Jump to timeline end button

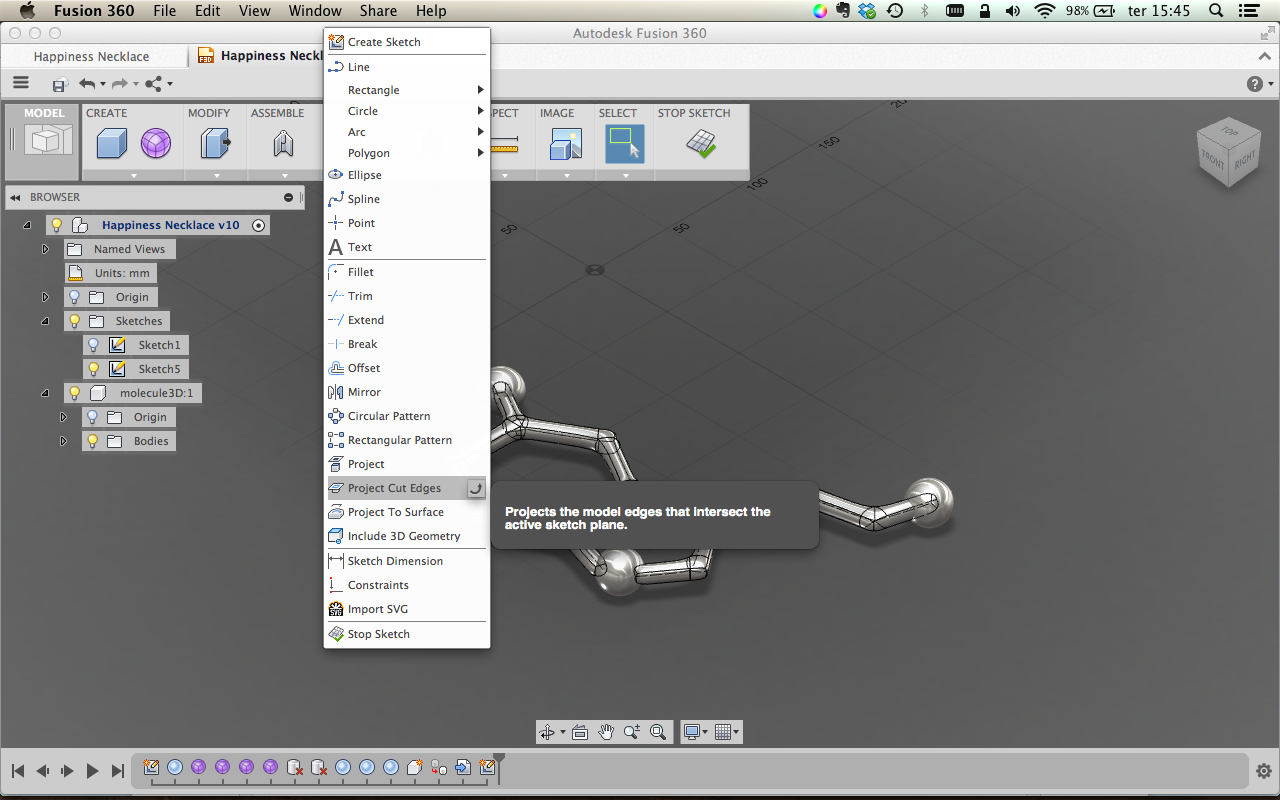click(118, 771)
